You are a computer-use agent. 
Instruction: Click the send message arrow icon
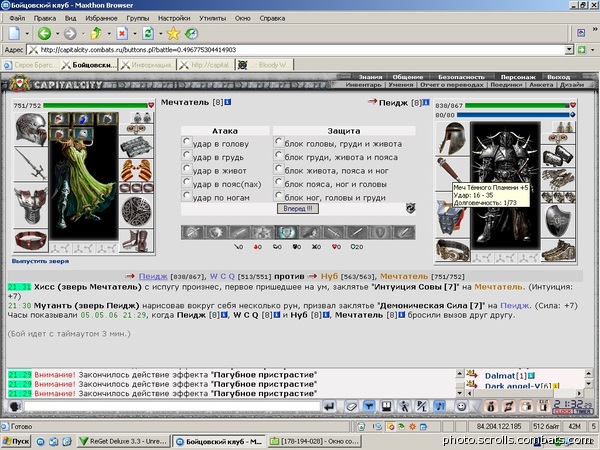(x=329, y=406)
